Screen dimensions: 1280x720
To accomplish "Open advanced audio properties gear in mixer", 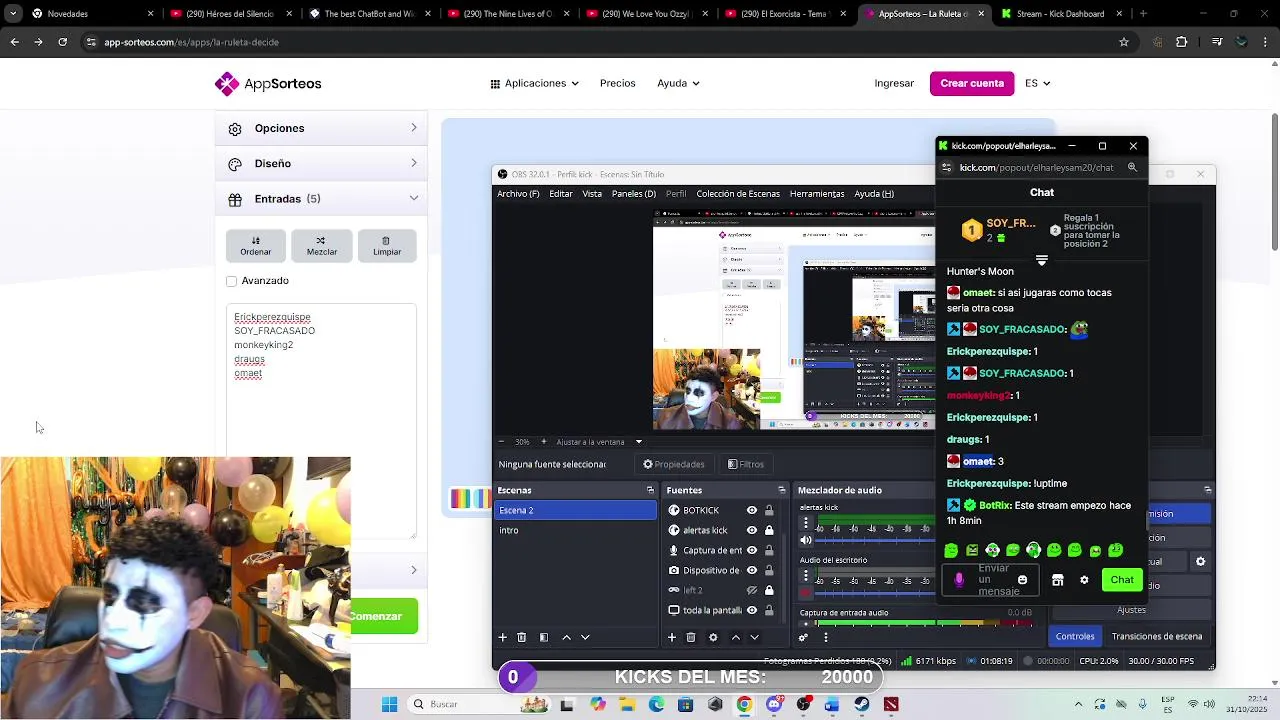I will (x=803, y=637).
